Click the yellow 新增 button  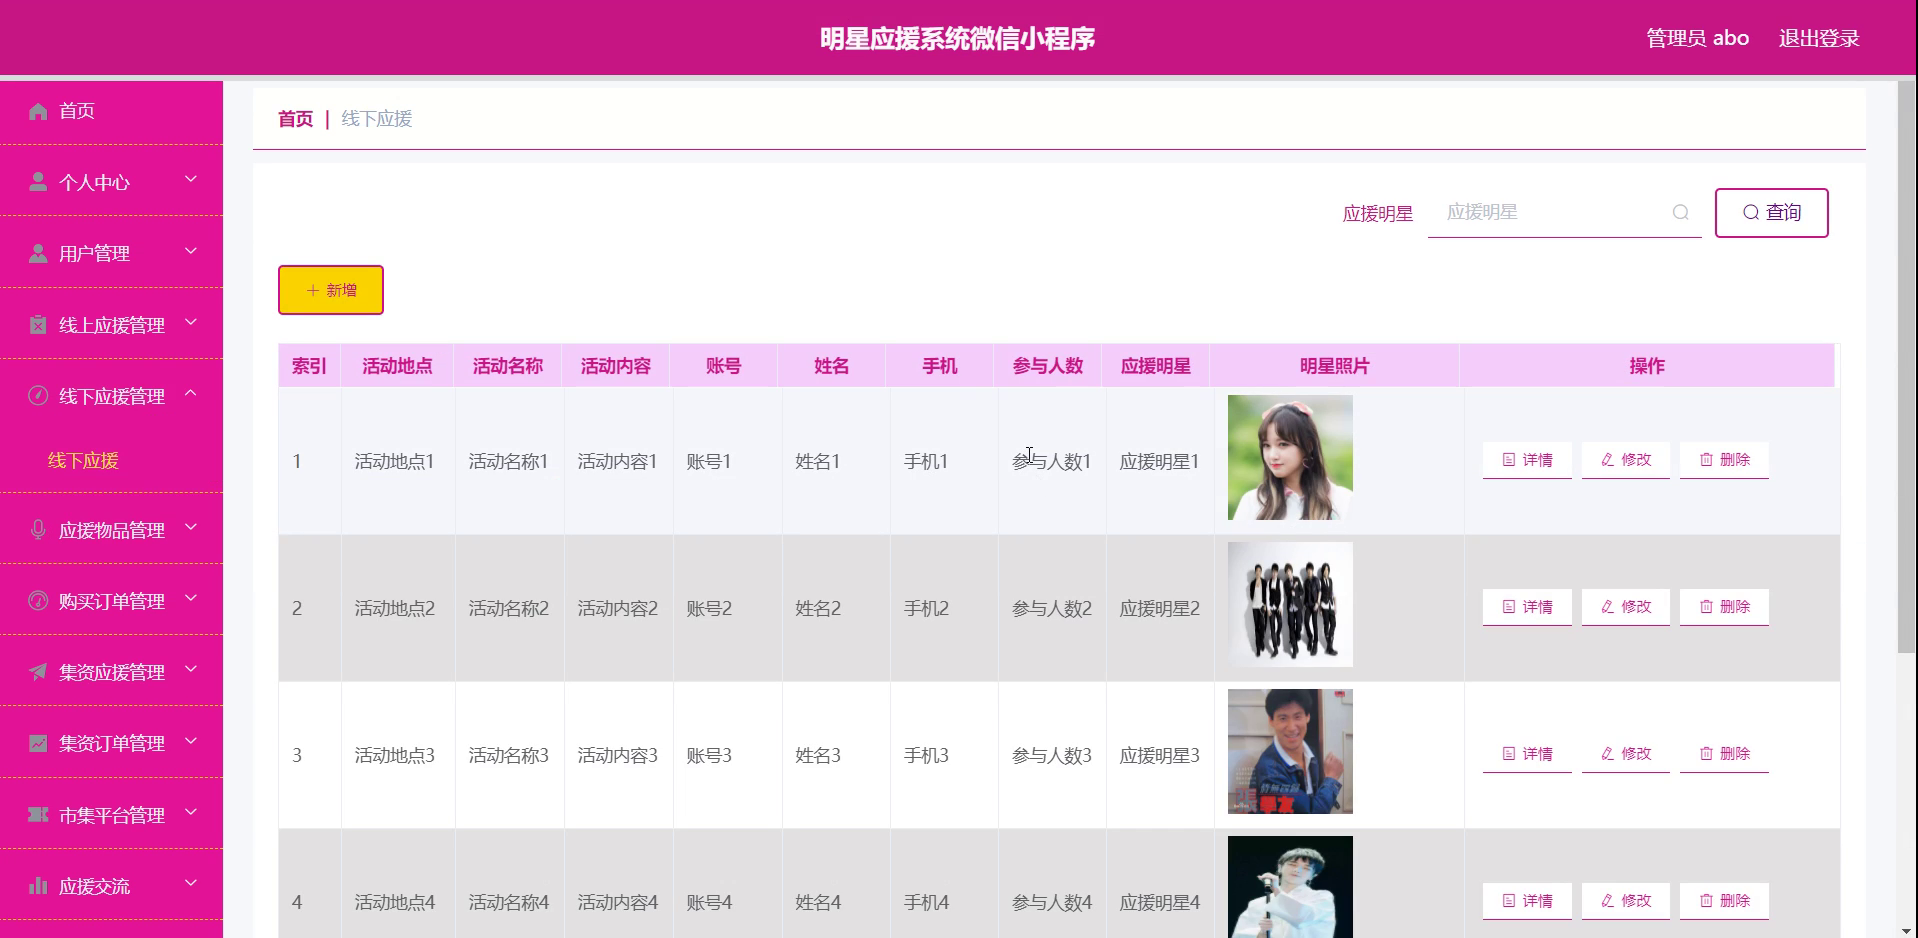[331, 290]
